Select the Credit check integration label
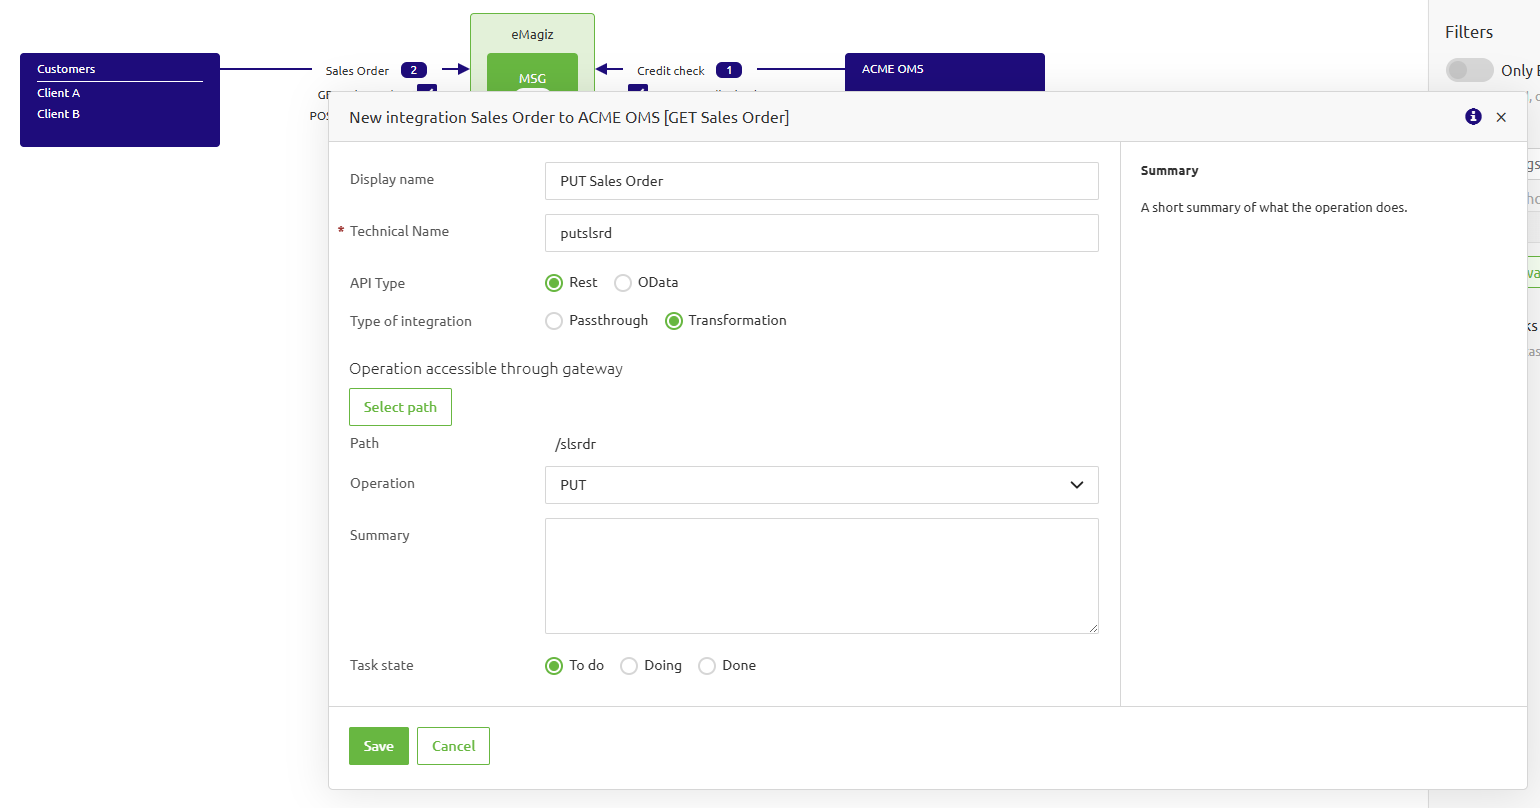The height and width of the screenshot is (808, 1540). [671, 71]
